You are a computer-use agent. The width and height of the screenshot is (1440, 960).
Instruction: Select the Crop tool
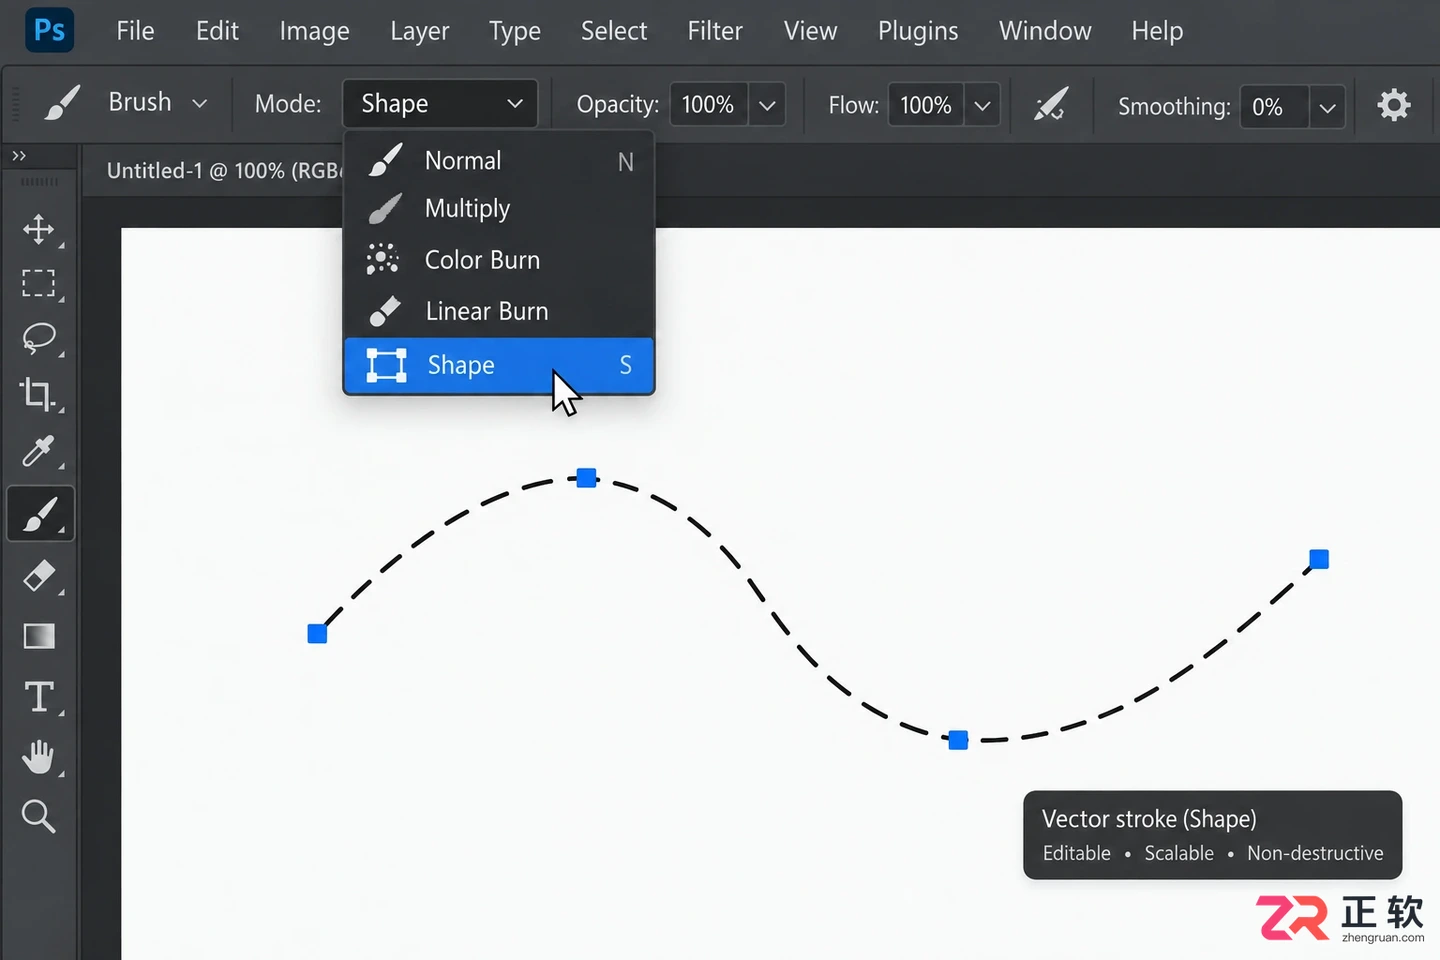click(x=39, y=394)
